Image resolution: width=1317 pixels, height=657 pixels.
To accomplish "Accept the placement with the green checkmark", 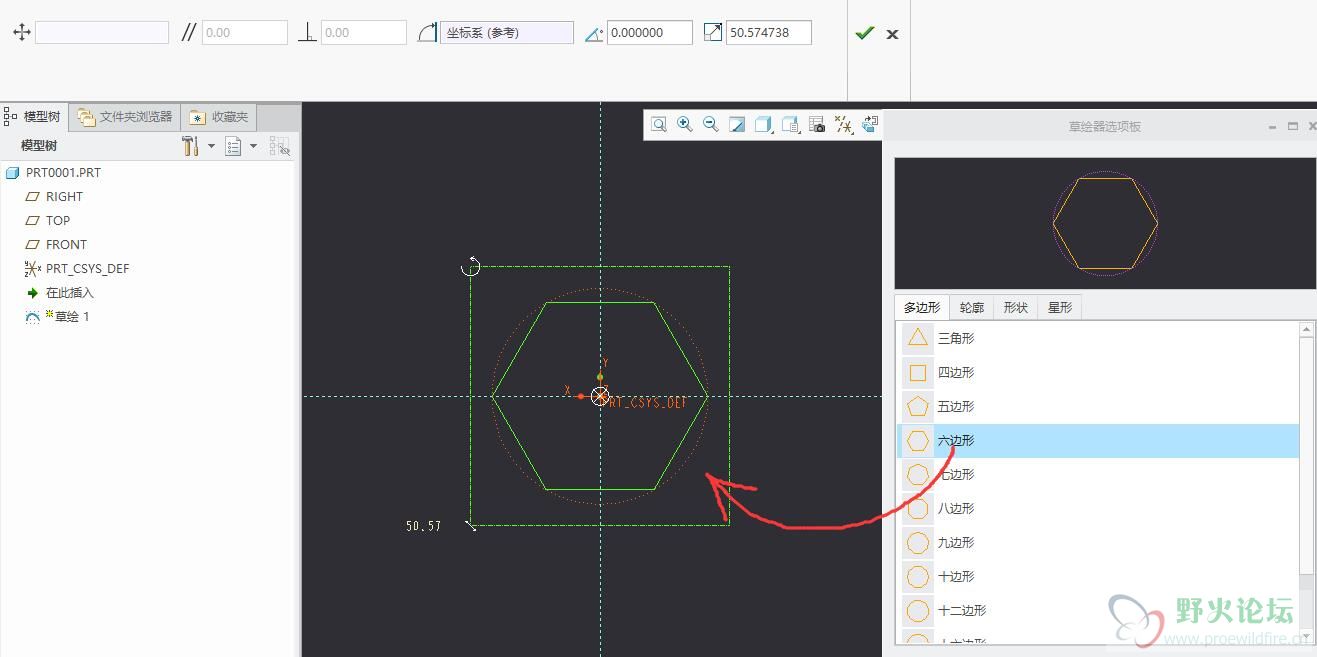I will (x=864, y=33).
